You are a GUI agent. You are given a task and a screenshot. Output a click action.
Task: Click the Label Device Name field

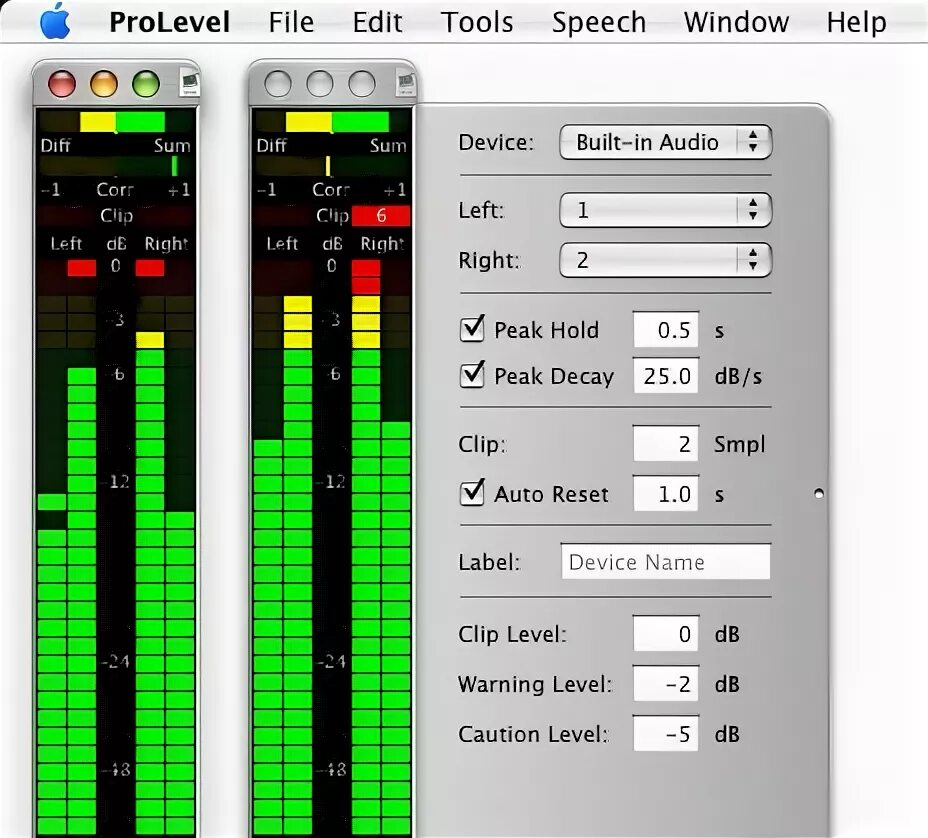point(666,562)
